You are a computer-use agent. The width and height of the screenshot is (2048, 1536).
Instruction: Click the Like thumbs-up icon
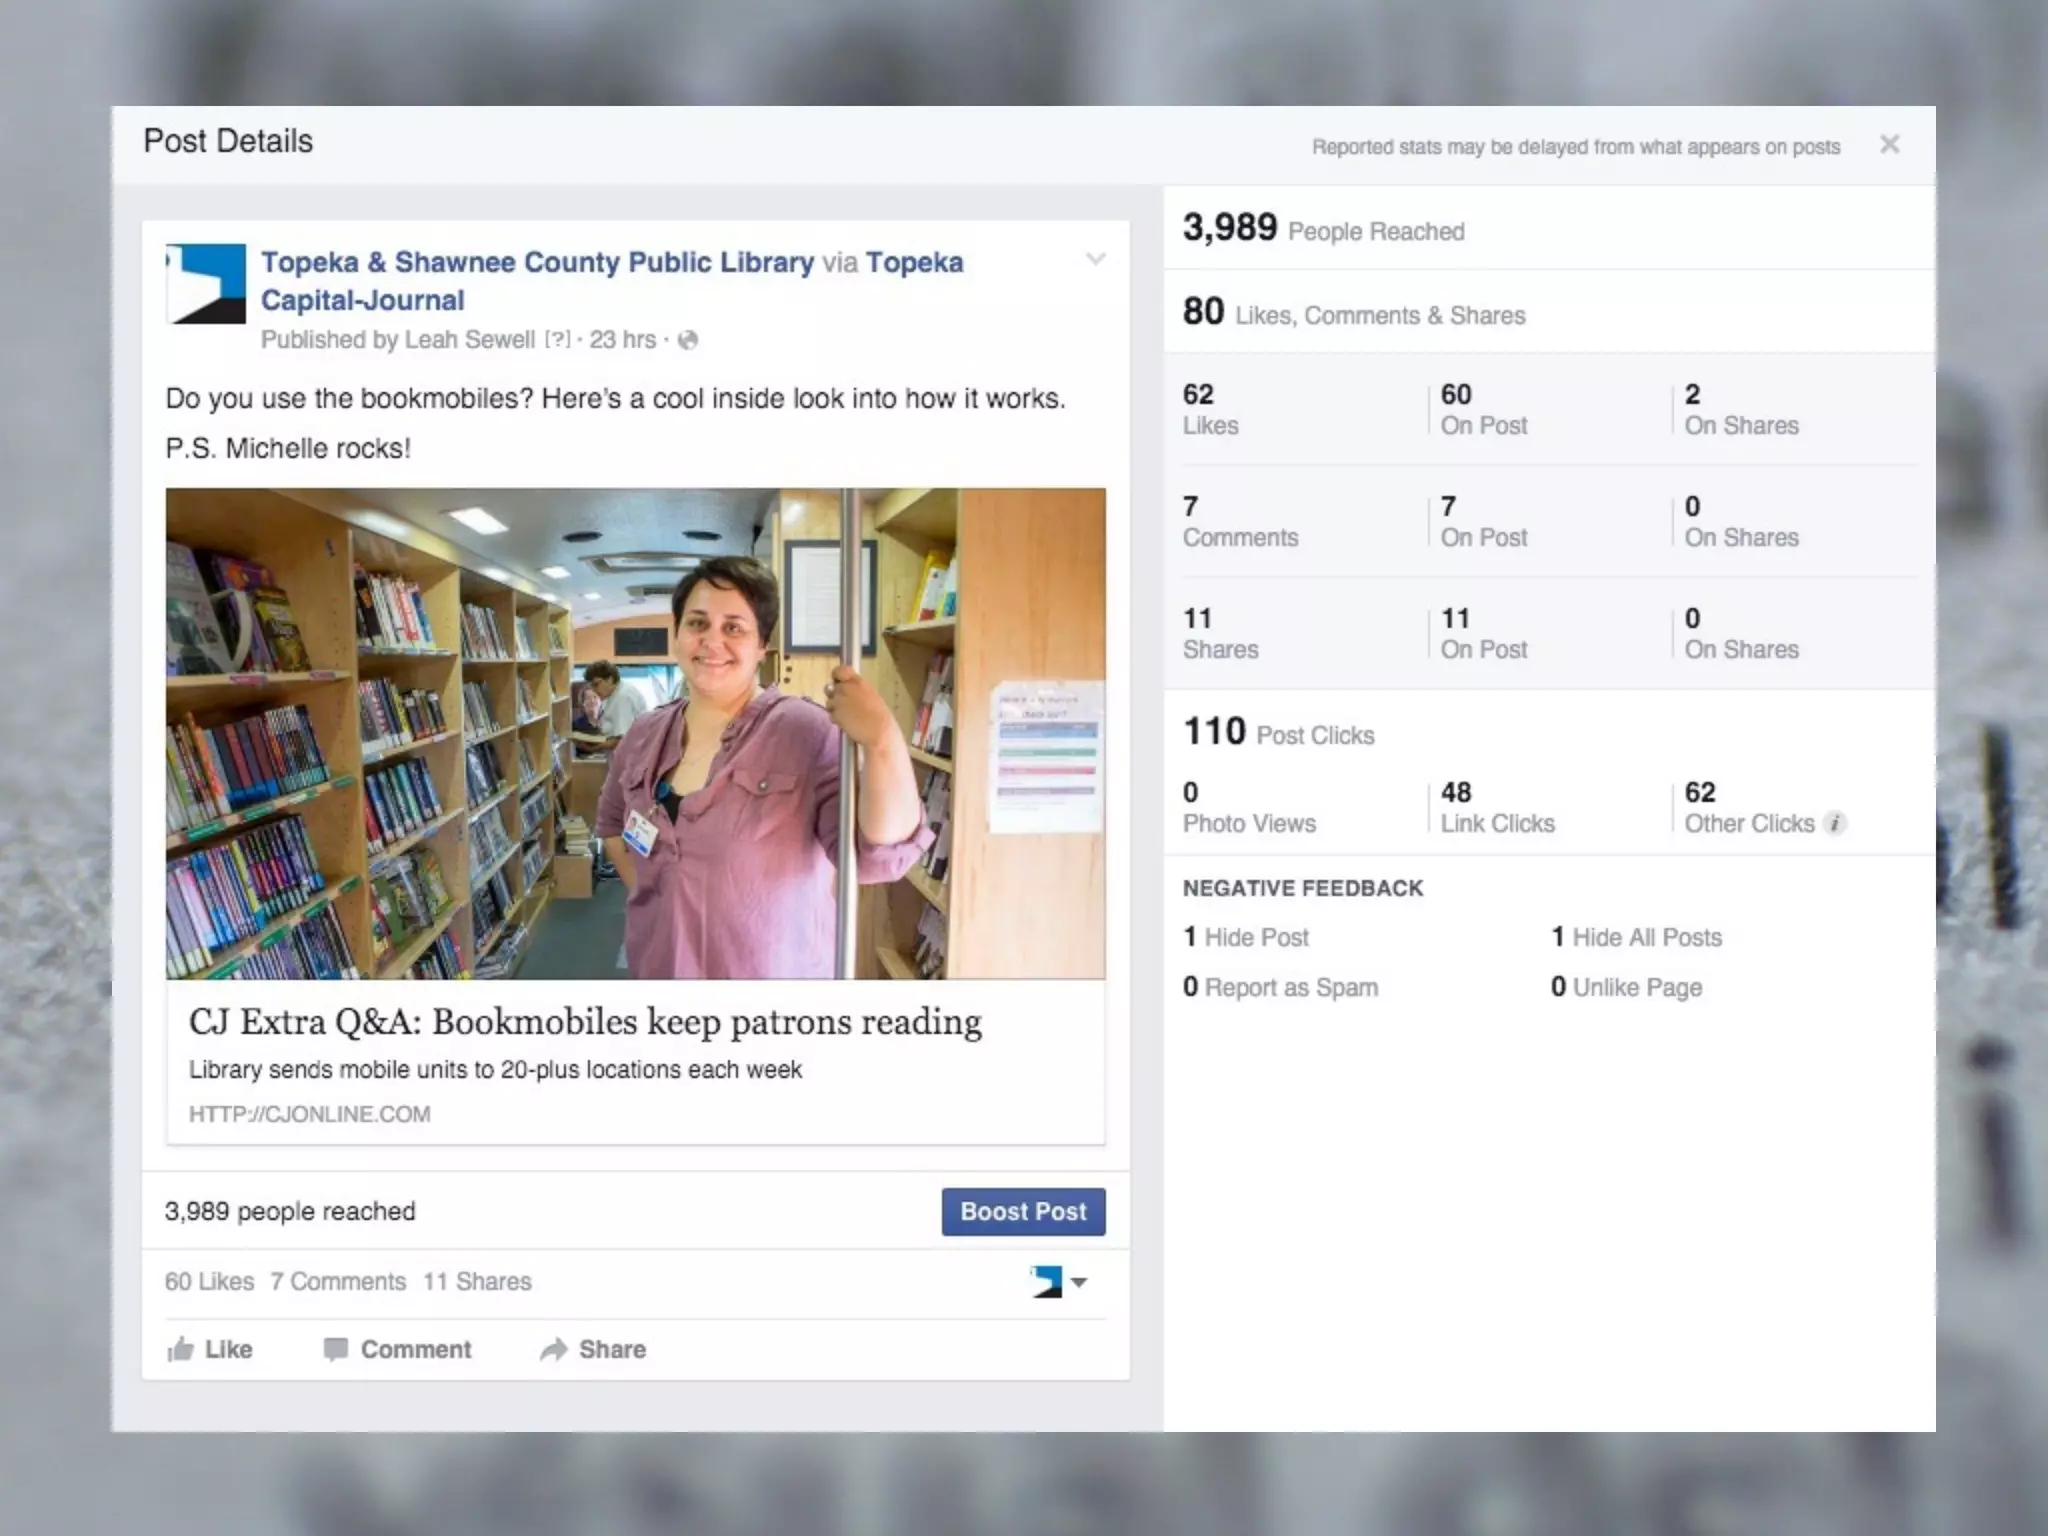click(181, 1349)
